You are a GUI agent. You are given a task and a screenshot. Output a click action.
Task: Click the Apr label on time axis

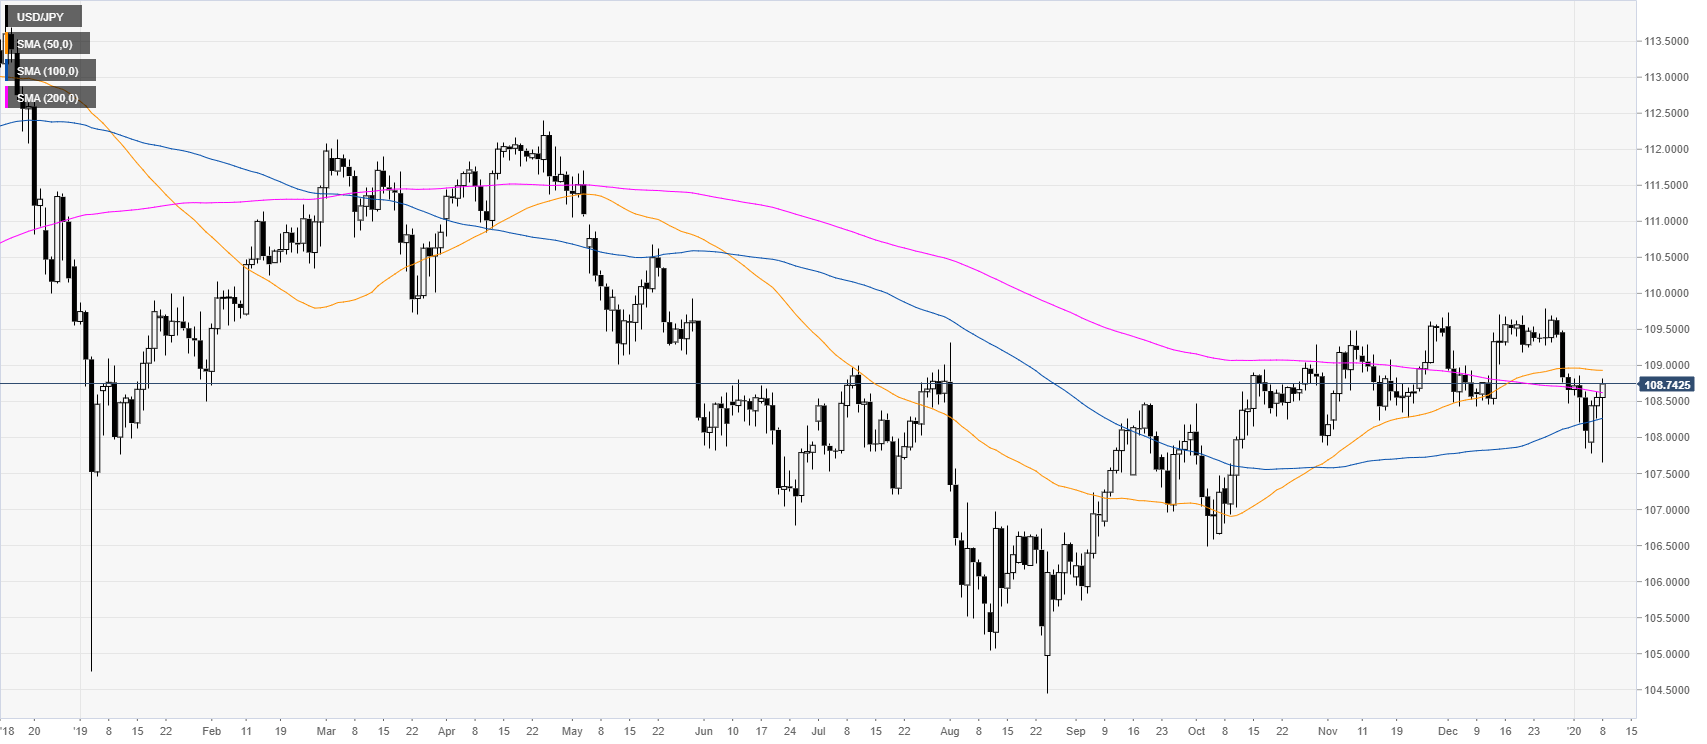coord(446,731)
